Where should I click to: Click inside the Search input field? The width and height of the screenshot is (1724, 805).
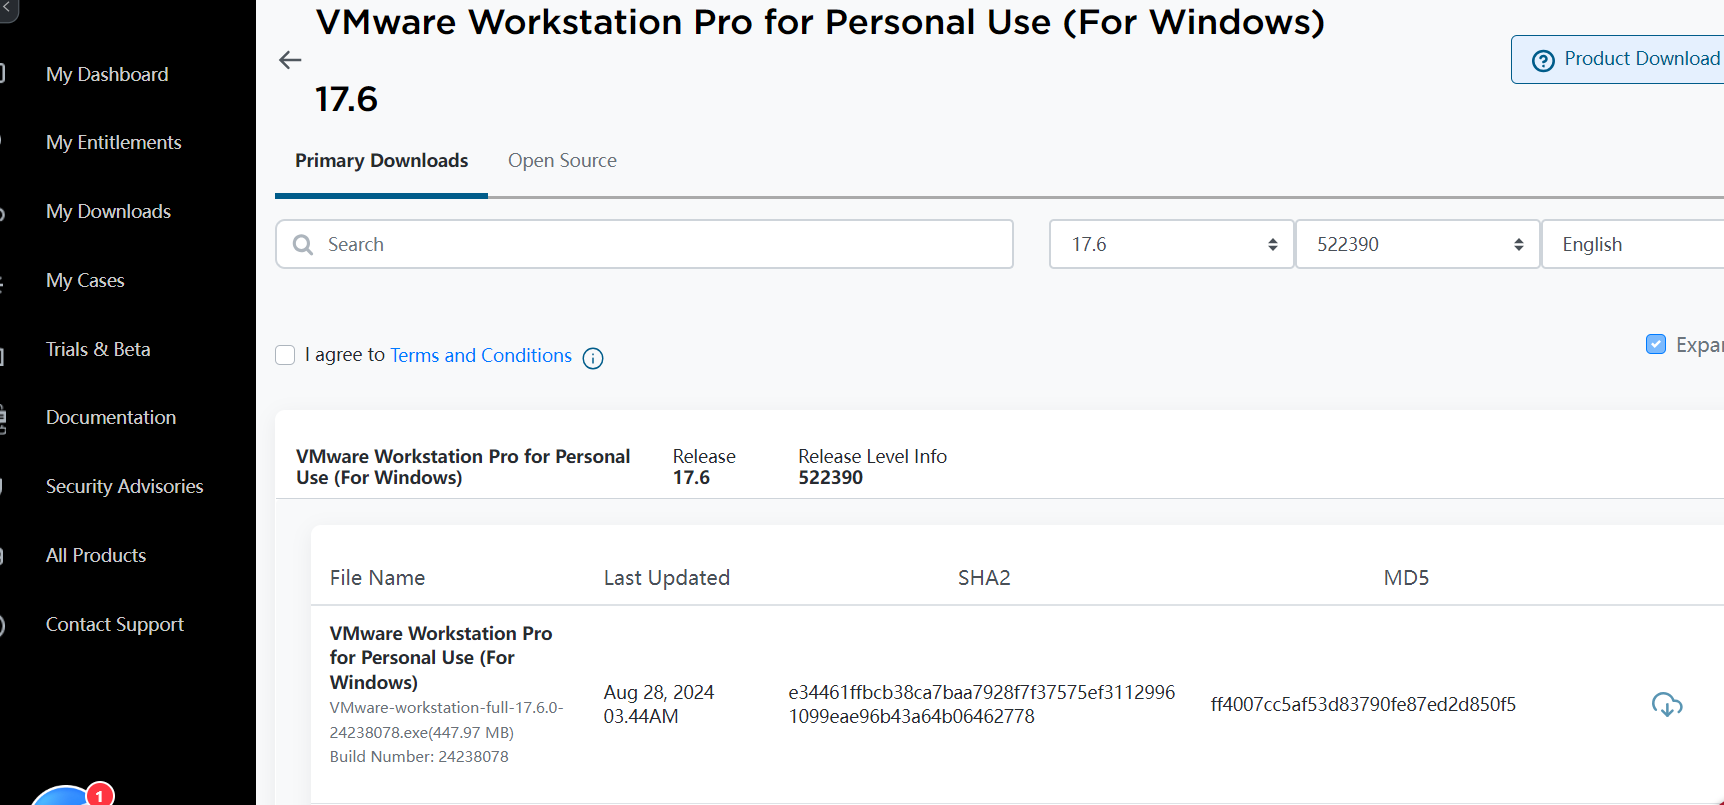coord(644,244)
